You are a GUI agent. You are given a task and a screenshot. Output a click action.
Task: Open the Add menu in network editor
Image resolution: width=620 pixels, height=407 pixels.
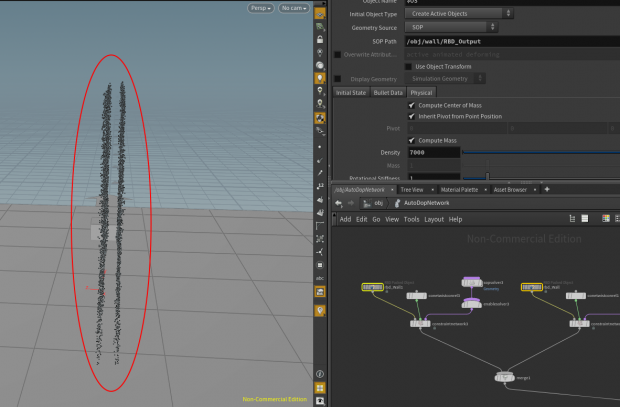click(345, 219)
